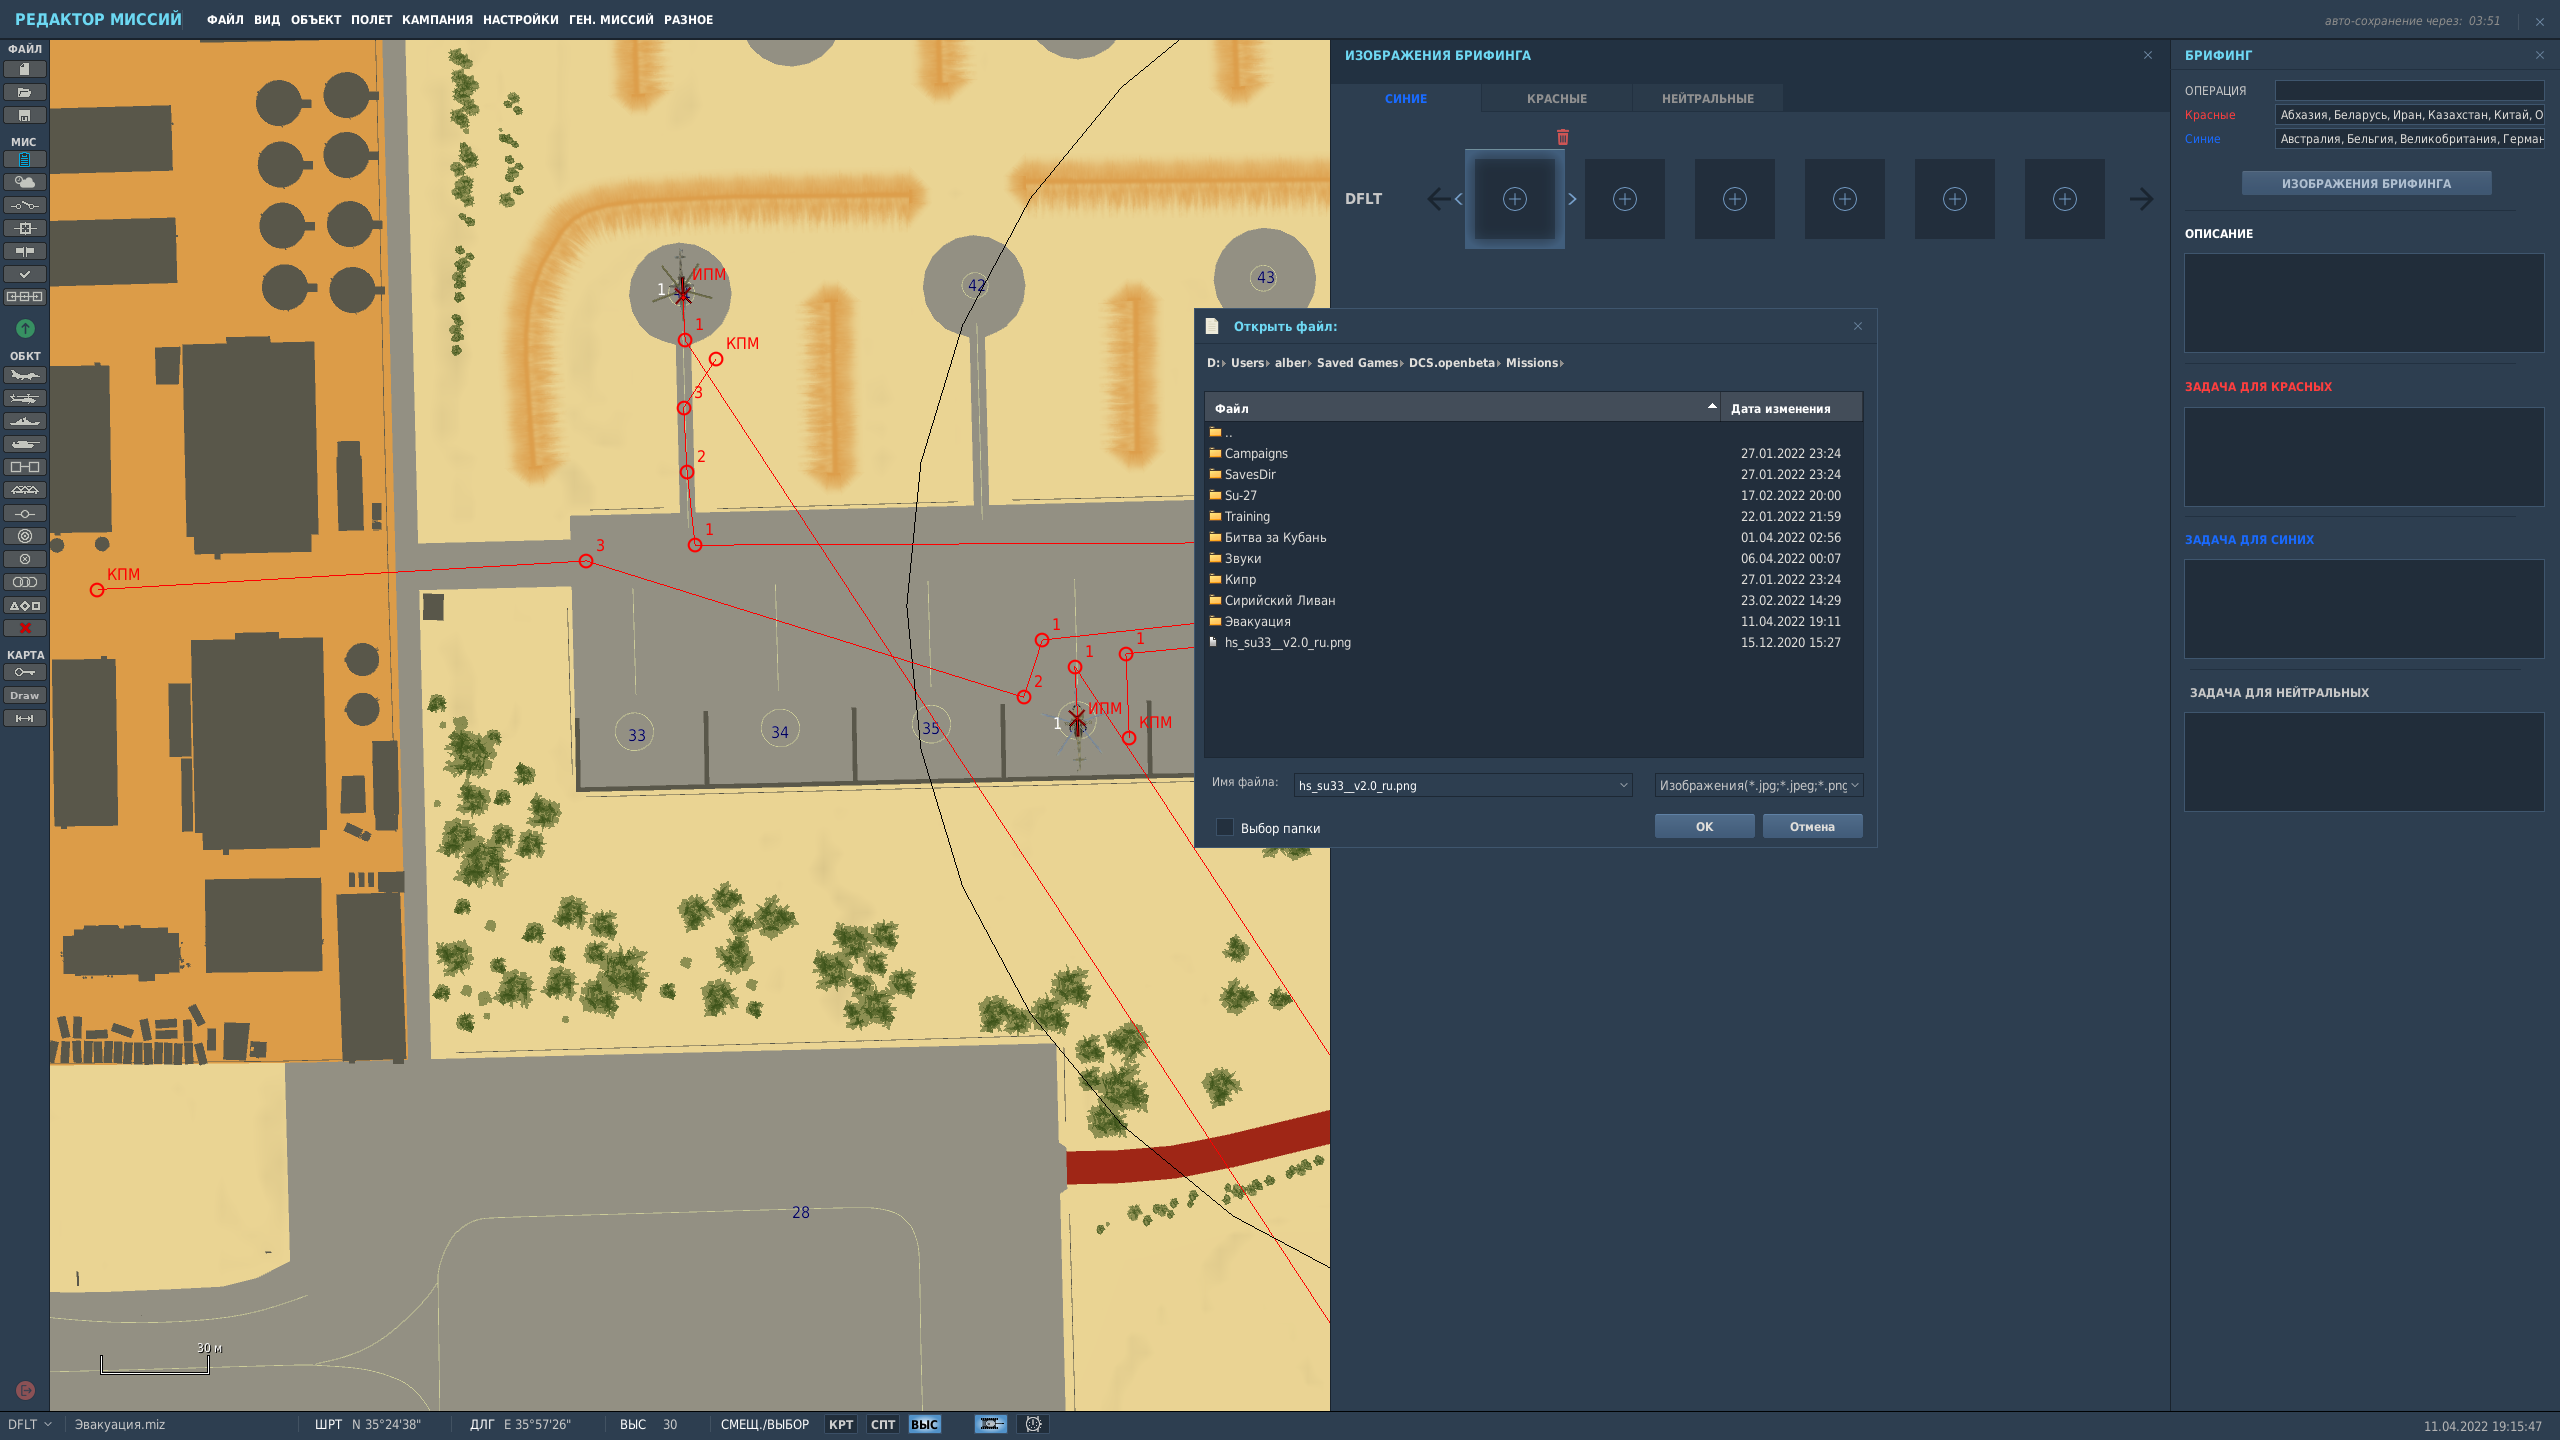Add static object tool
This screenshot has height=1440, width=2560.
coord(25,467)
